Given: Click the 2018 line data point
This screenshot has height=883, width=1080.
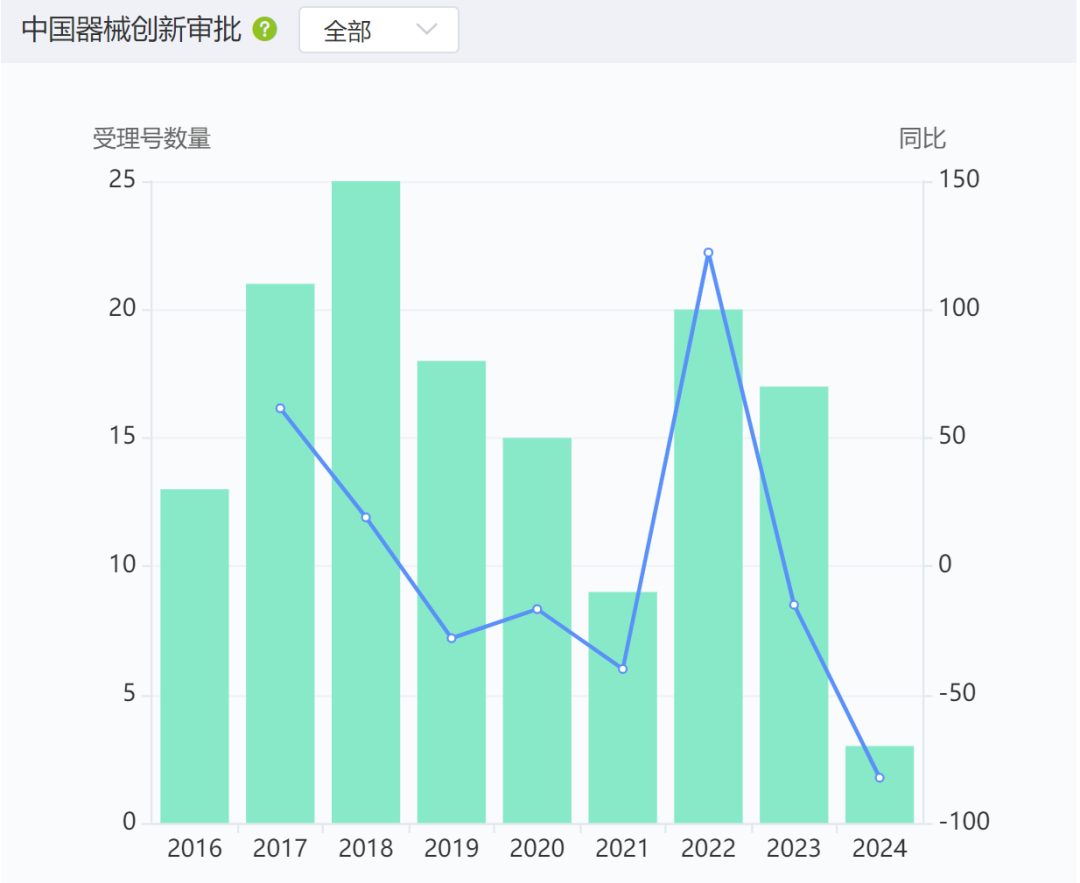Looking at the screenshot, I should click(366, 517).
